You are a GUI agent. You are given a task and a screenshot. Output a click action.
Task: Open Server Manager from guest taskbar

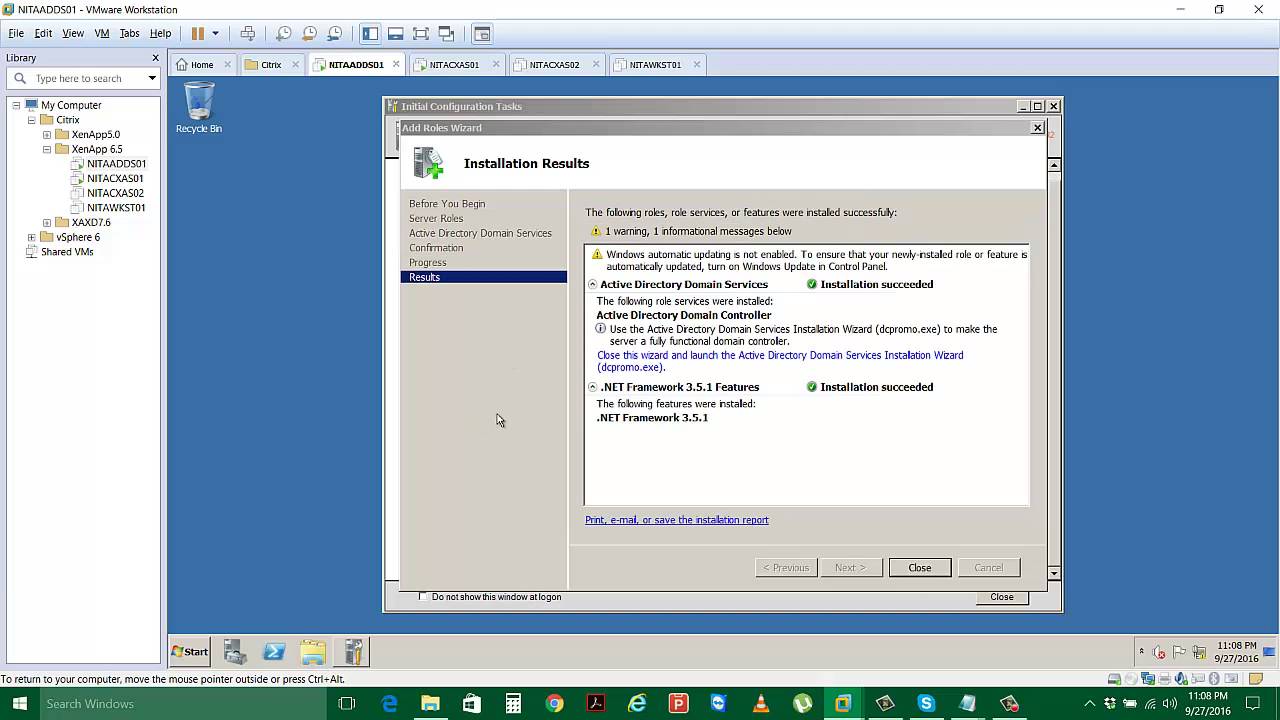click(x=235, y=652)
